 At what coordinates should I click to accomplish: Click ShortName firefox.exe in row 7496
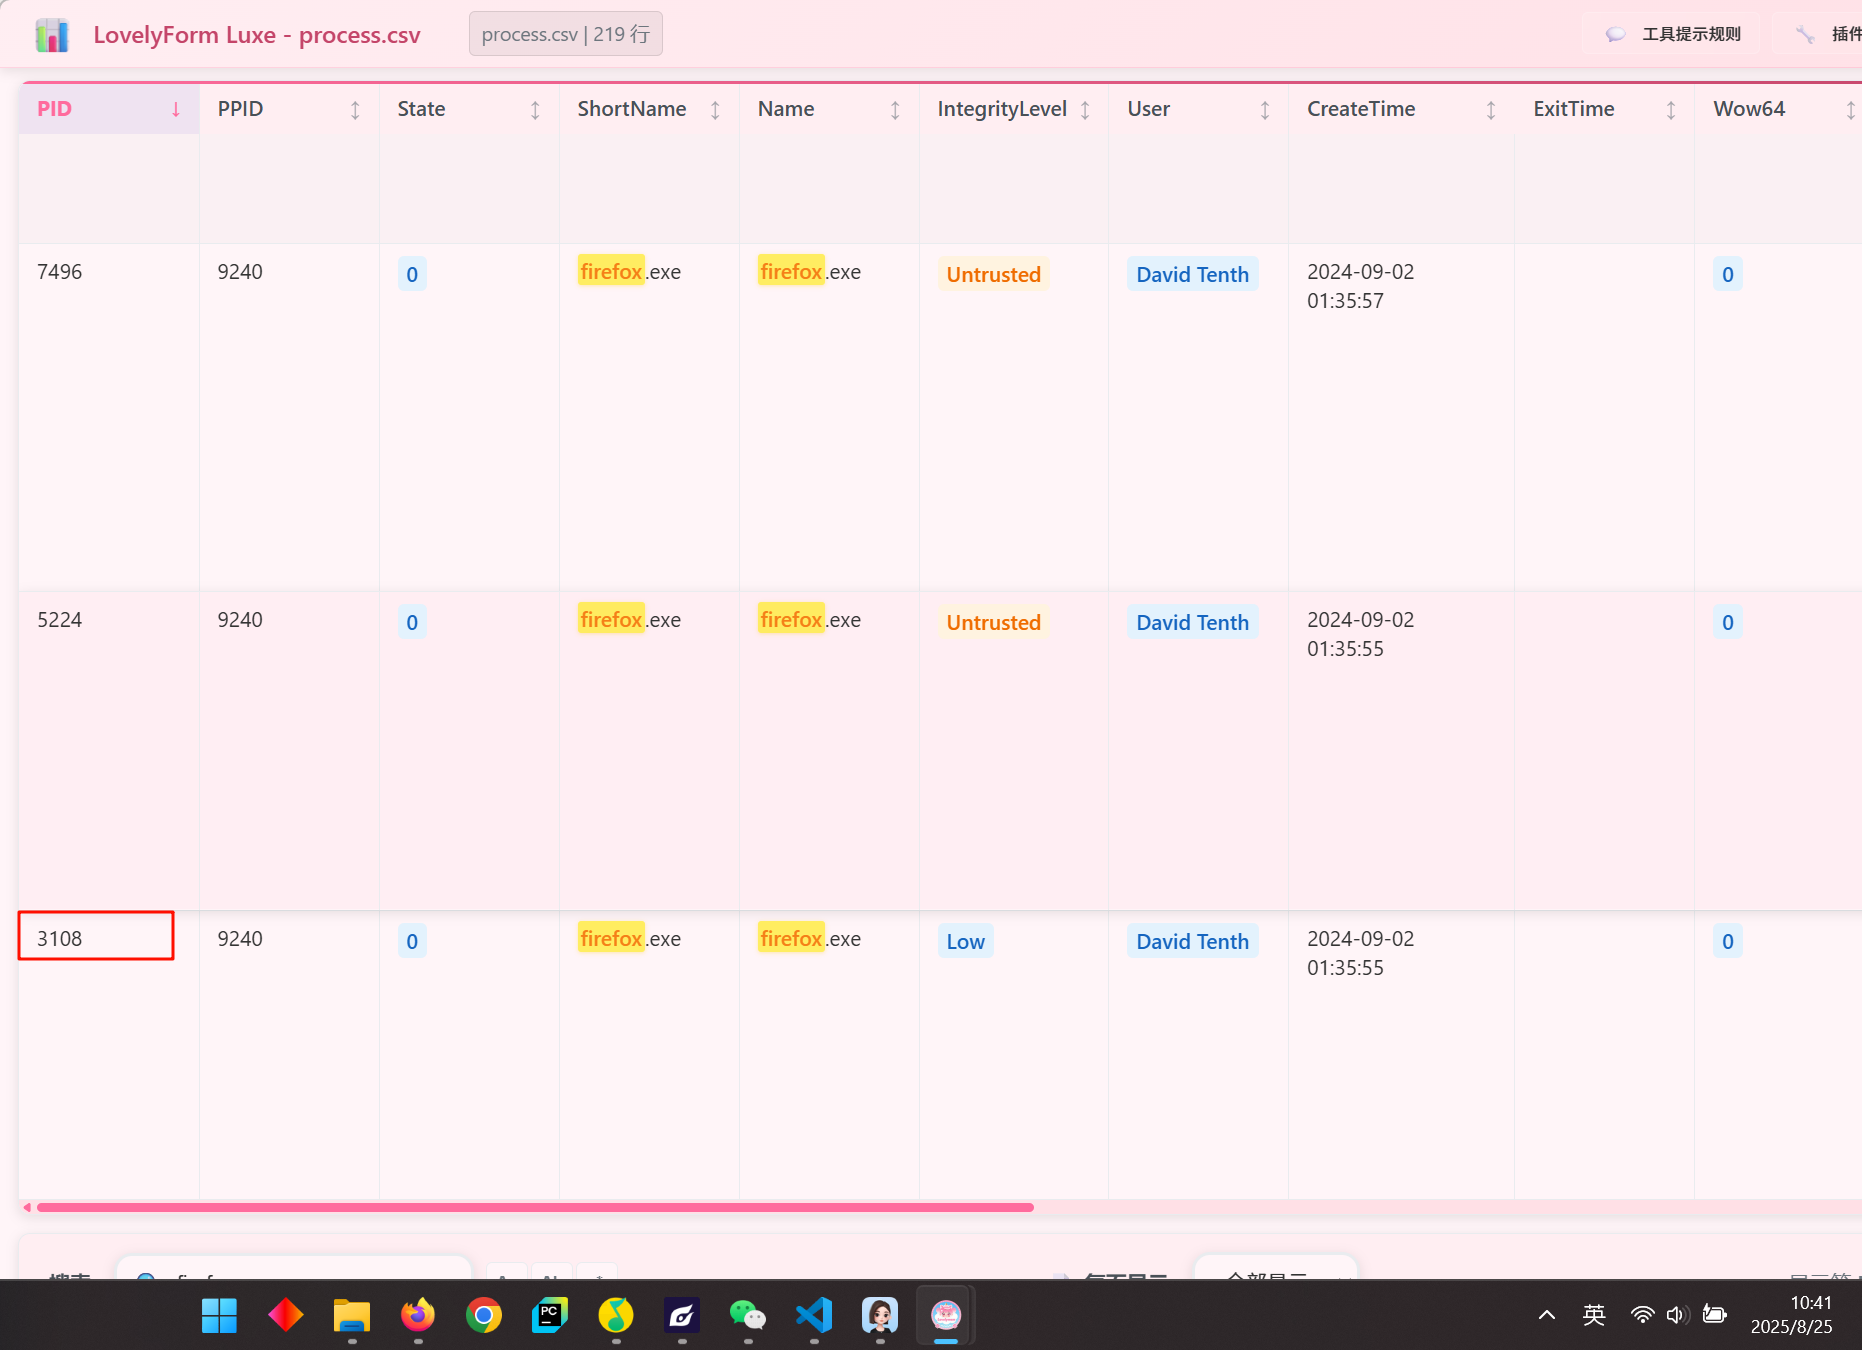click(x=629, y=272)
